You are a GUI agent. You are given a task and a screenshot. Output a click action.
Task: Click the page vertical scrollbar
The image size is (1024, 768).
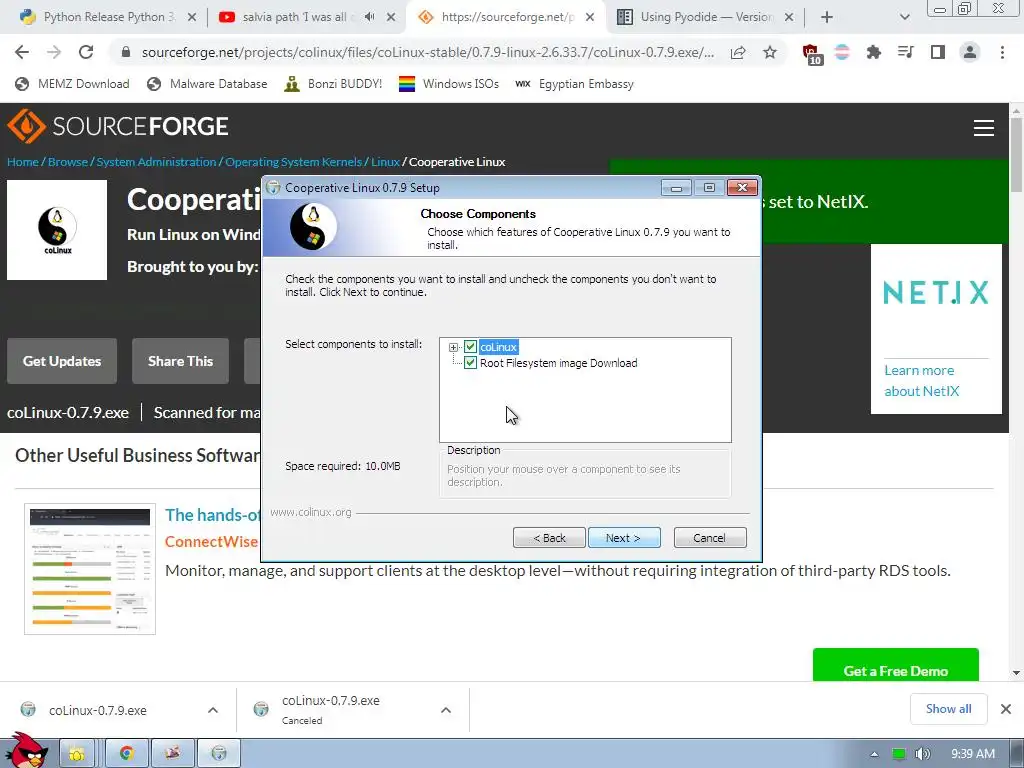(1016, 392)
